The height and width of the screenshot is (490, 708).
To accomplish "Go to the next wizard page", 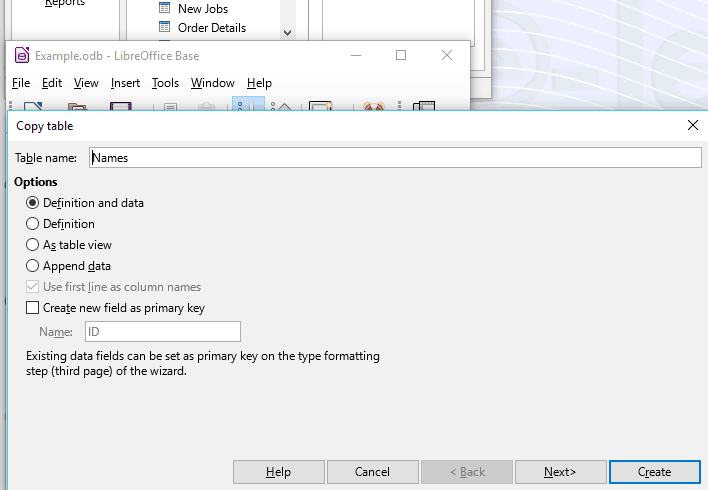I will click(x=560, y=472).
